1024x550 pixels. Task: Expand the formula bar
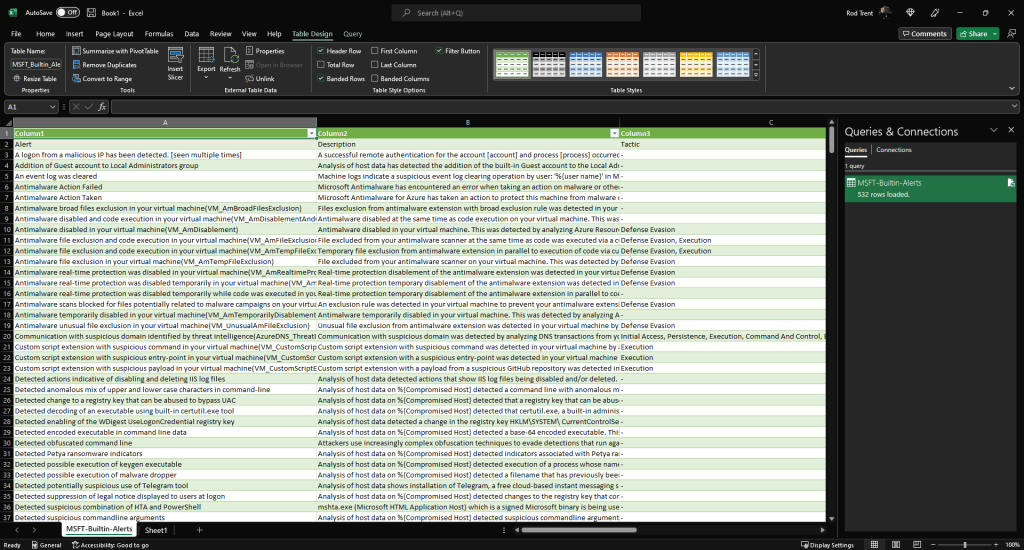1014,106
